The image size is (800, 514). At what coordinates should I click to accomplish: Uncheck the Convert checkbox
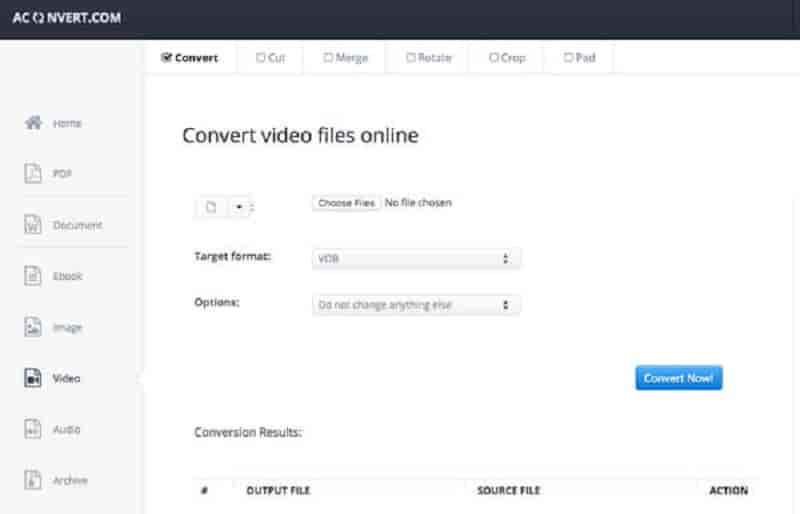tap(166, 58)
